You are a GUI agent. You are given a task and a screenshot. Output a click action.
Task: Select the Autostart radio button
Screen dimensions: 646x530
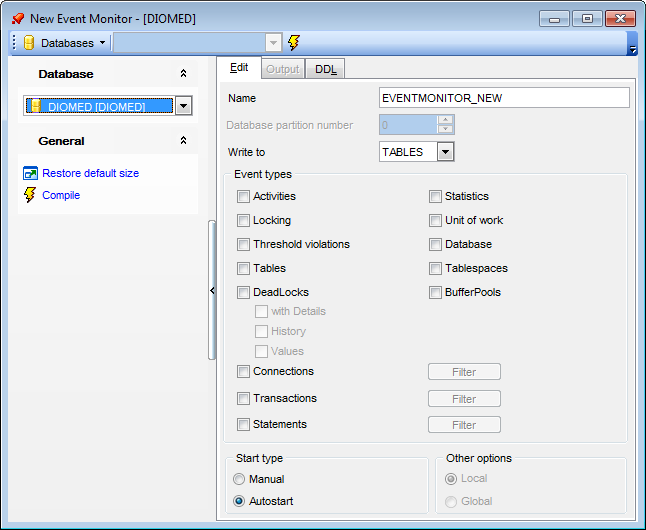click(x=239, y=501)
